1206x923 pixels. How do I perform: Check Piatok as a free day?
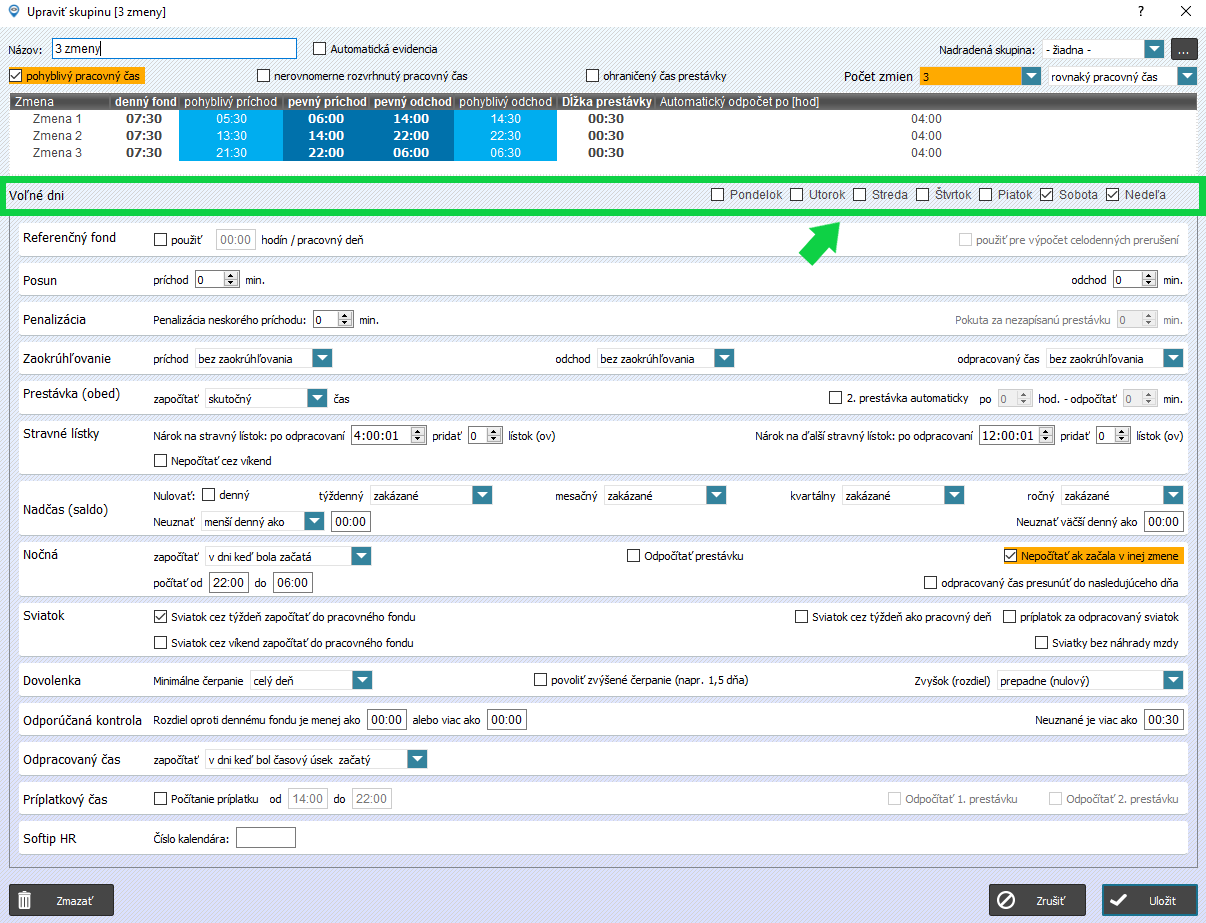coord(986,195)
